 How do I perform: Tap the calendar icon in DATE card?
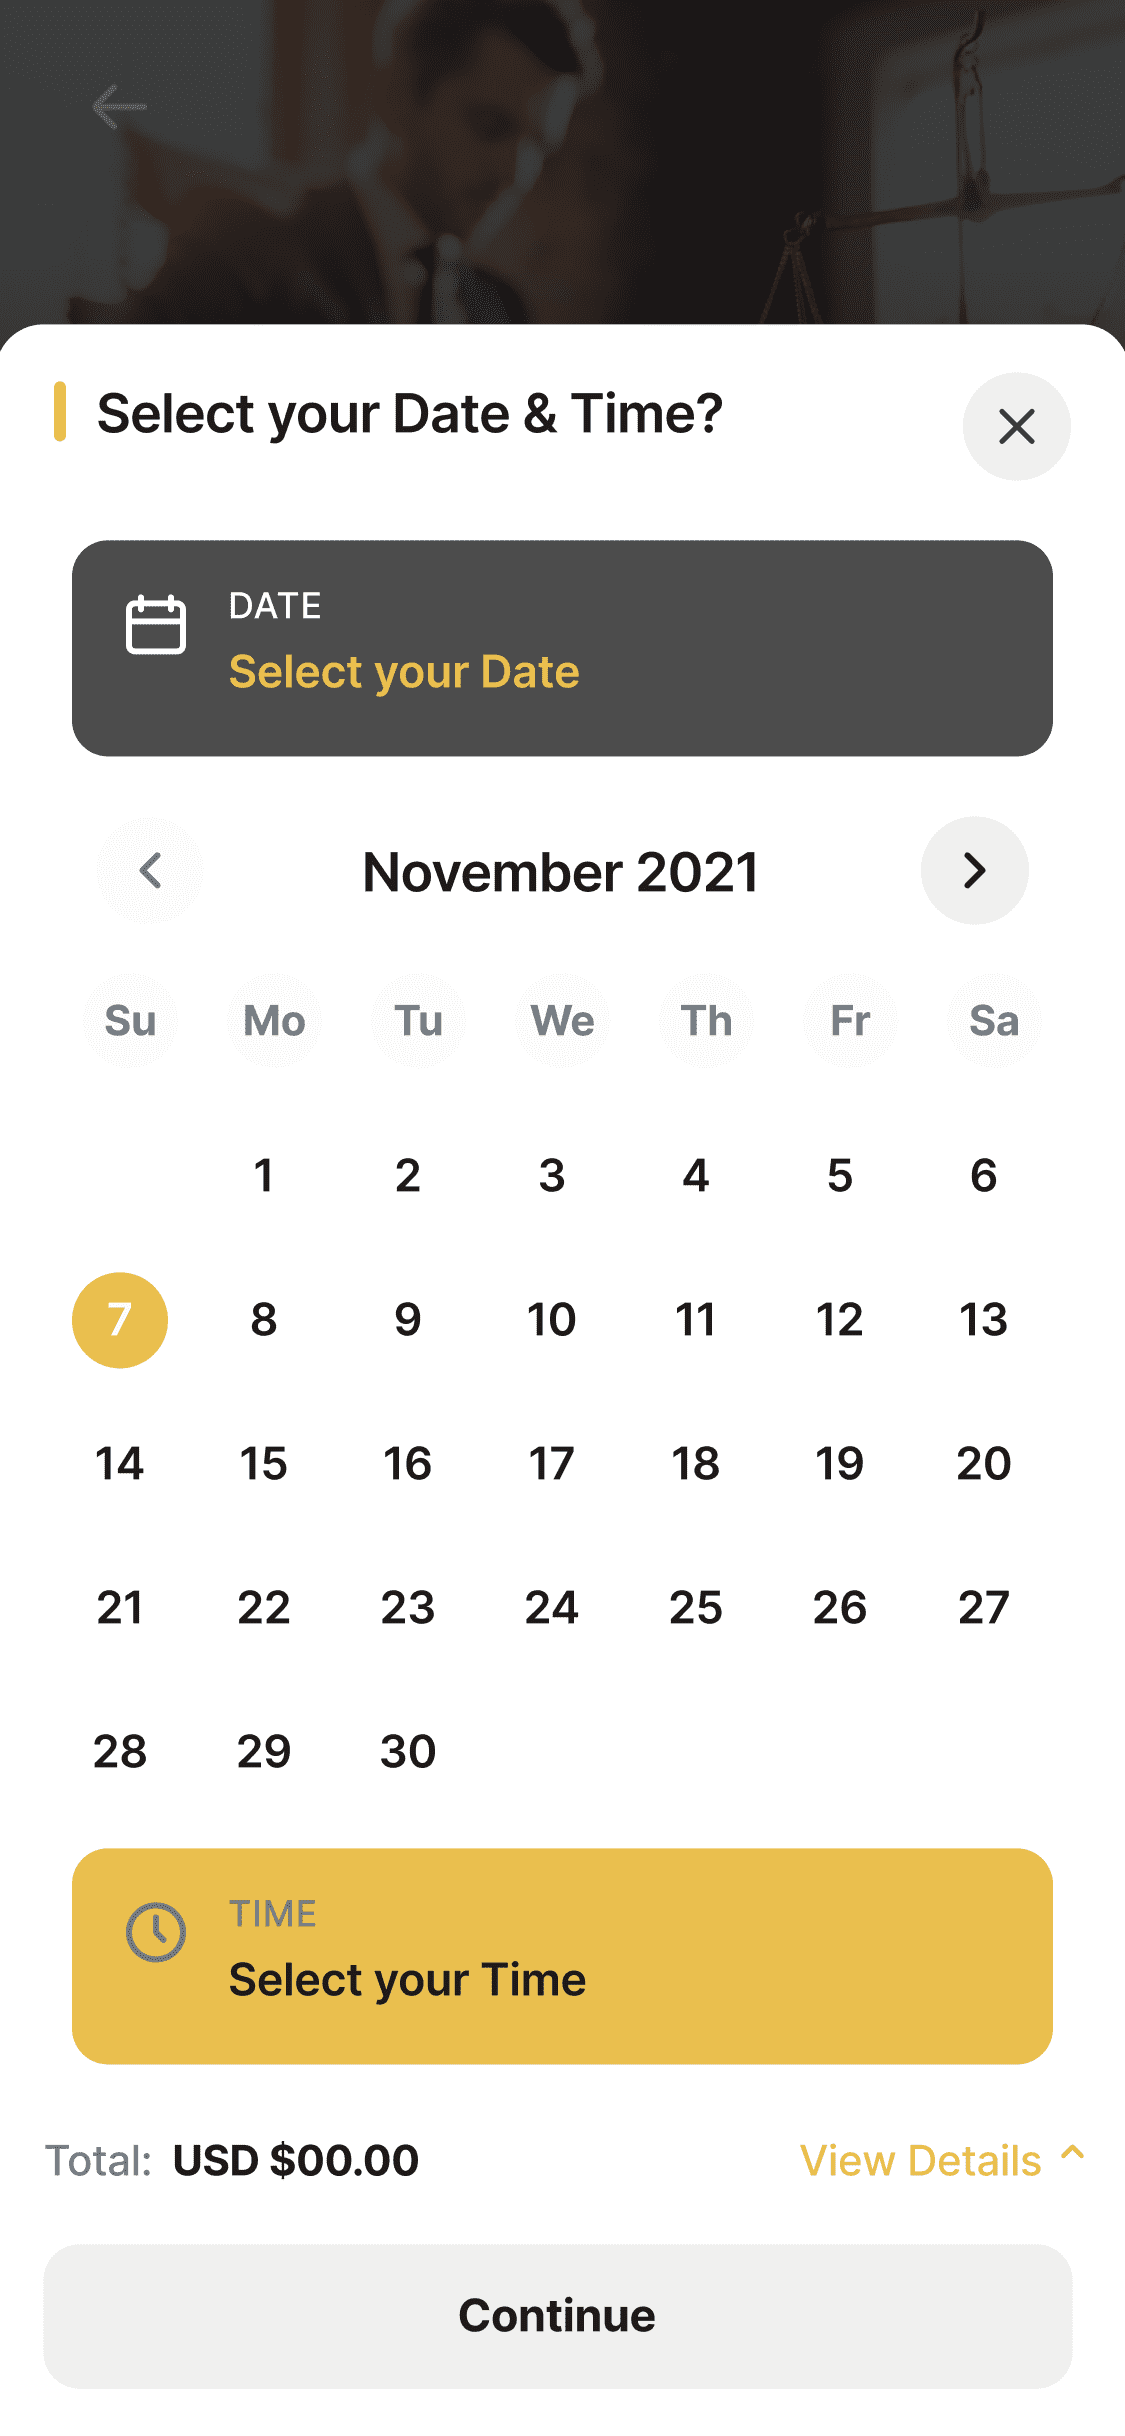click(x=156, y=624)
